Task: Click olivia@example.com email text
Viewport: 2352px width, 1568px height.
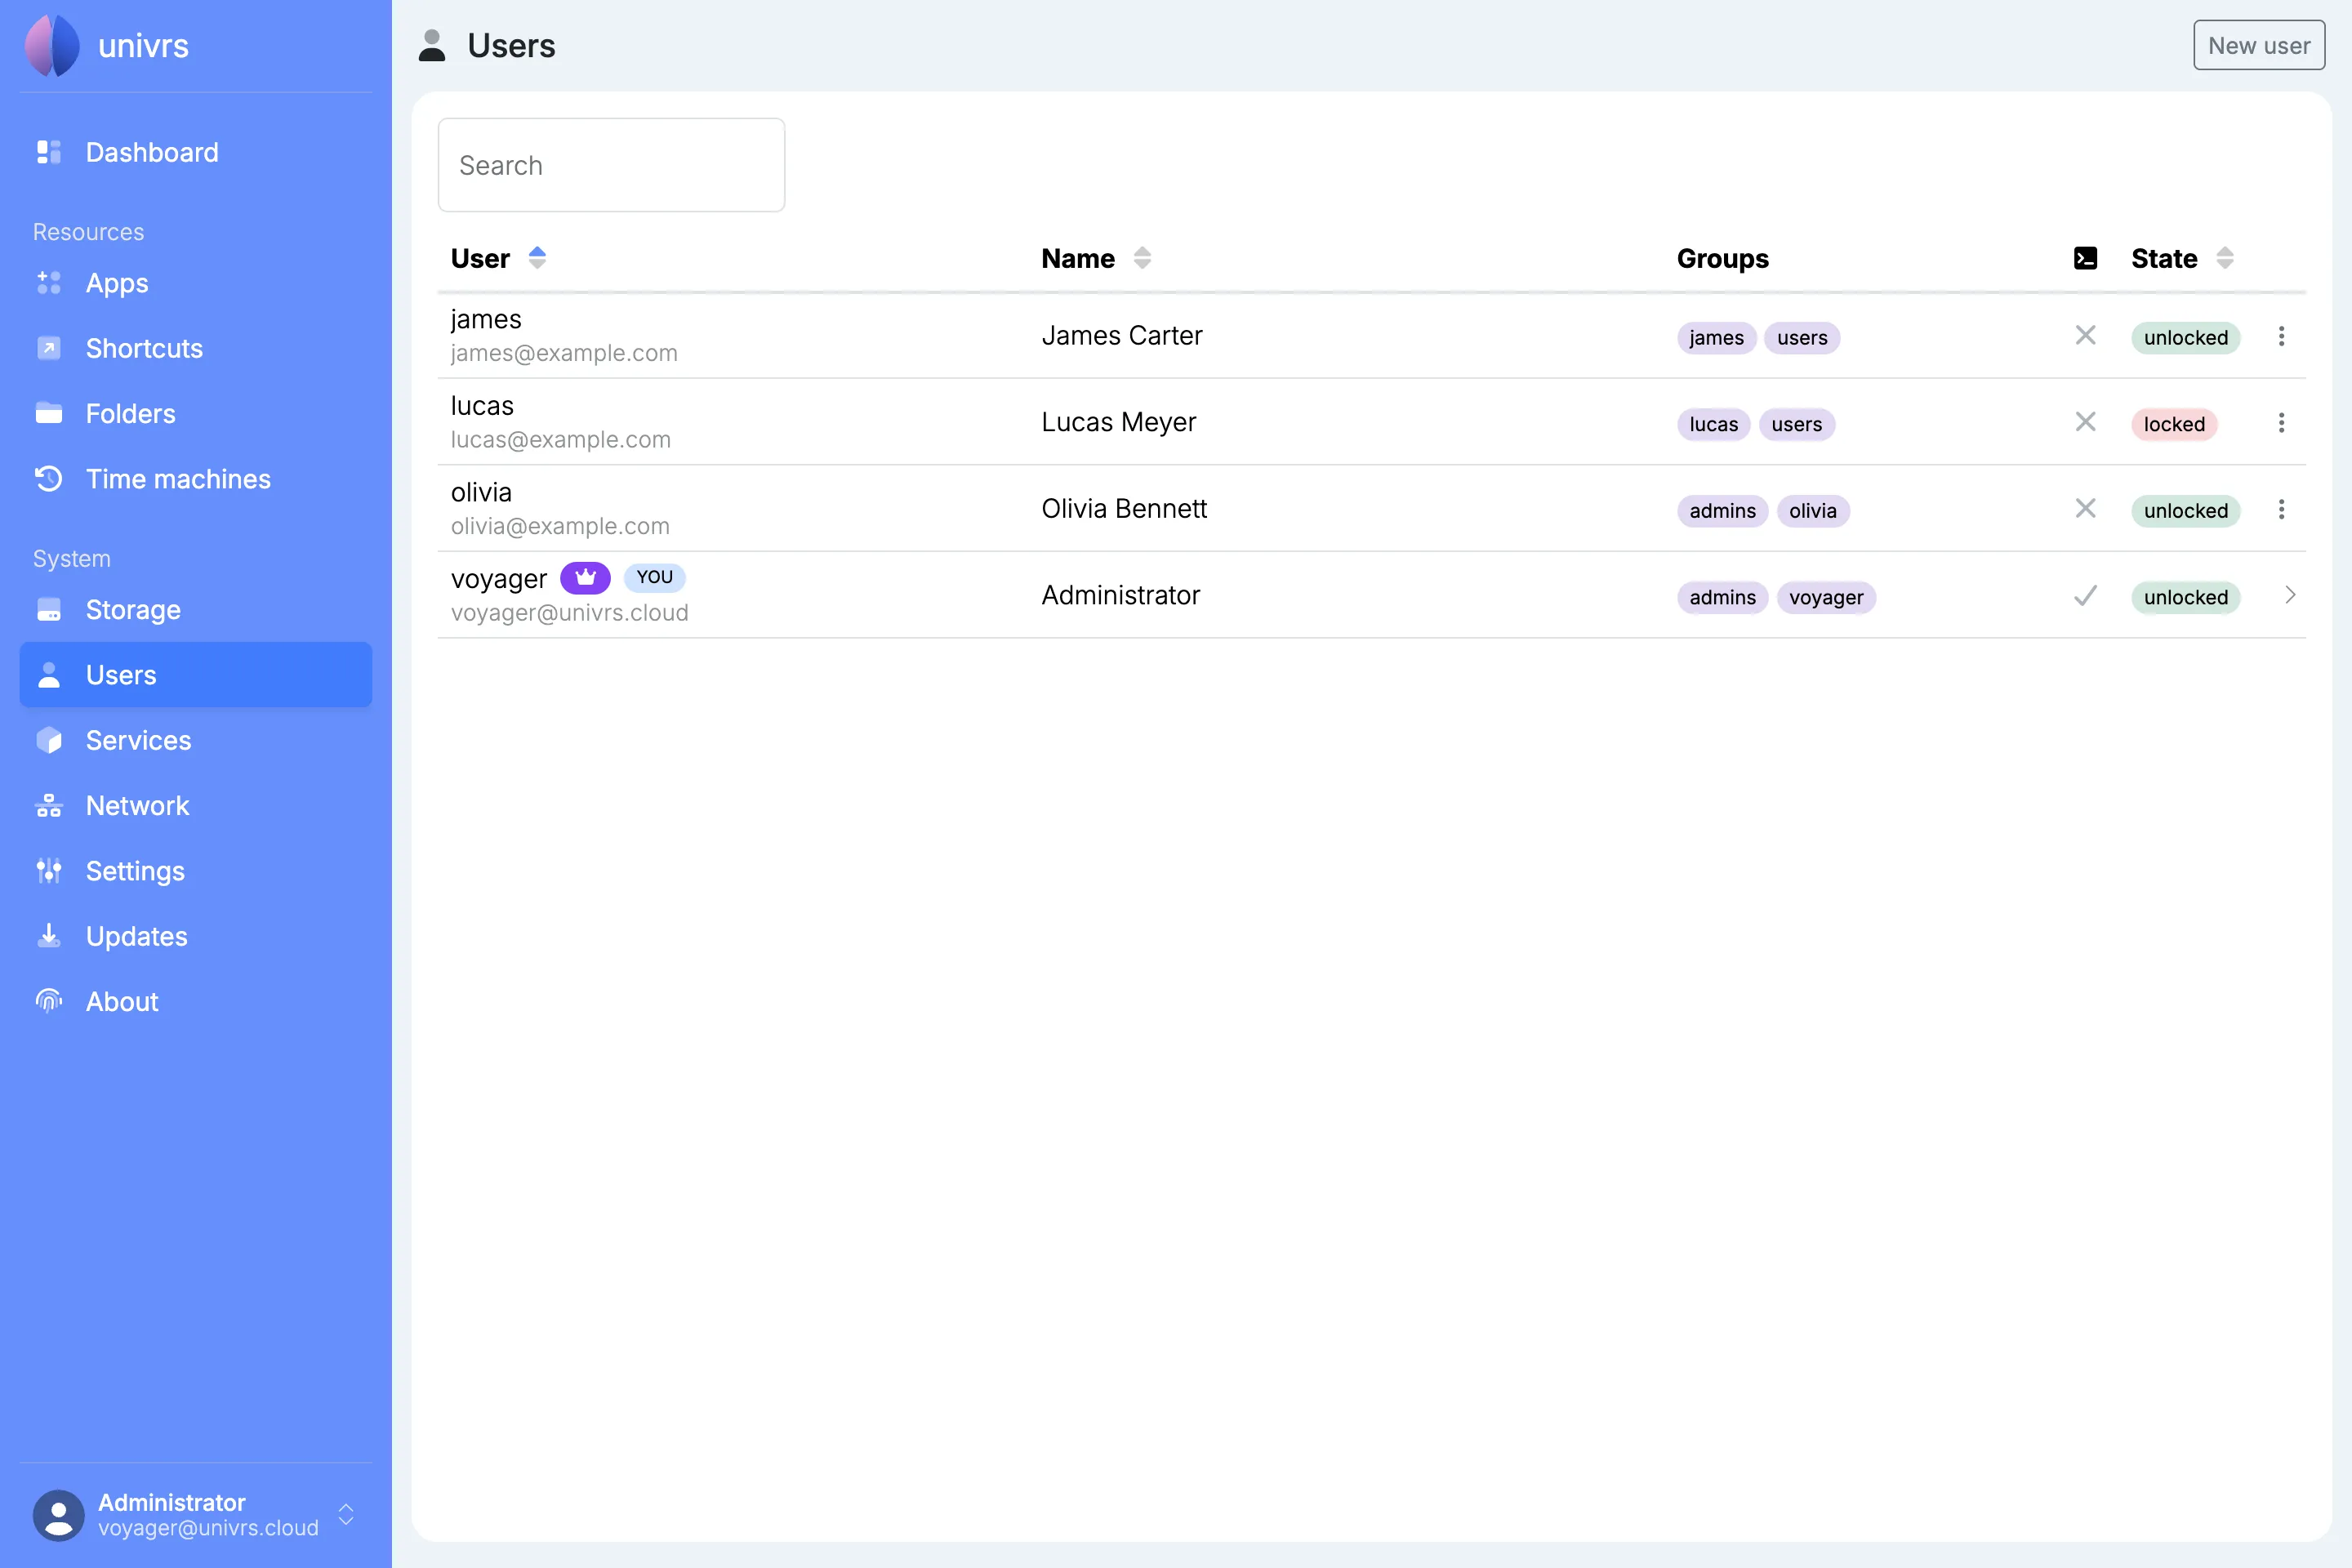Action: pos(560,526)
